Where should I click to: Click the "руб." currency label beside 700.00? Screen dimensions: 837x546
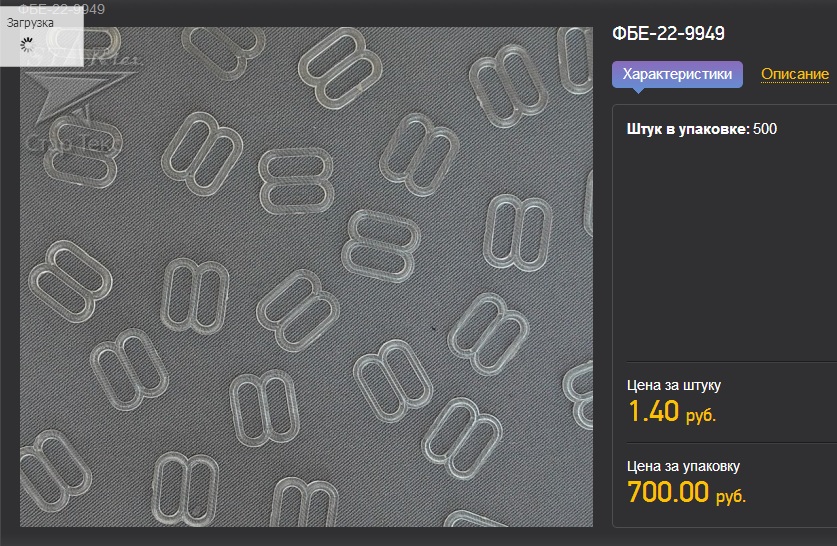pos(733,496)
